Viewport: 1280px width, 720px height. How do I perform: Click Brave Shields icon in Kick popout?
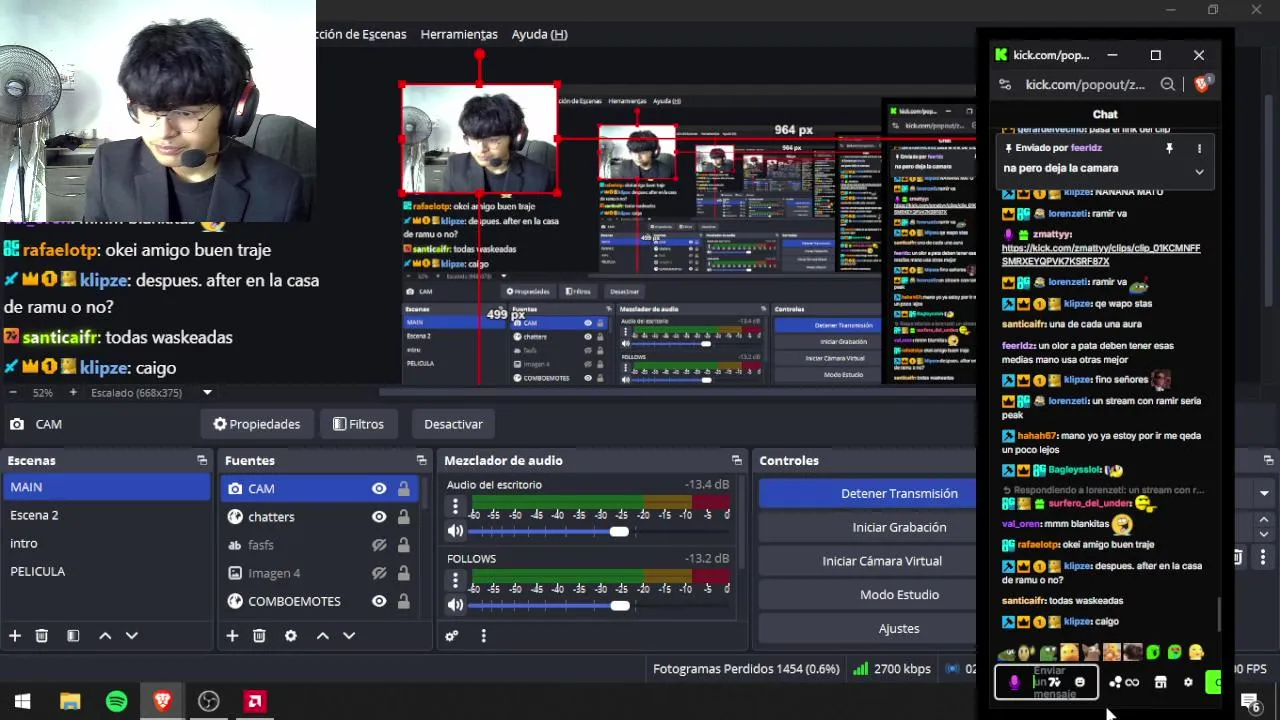pos(1202,84)
